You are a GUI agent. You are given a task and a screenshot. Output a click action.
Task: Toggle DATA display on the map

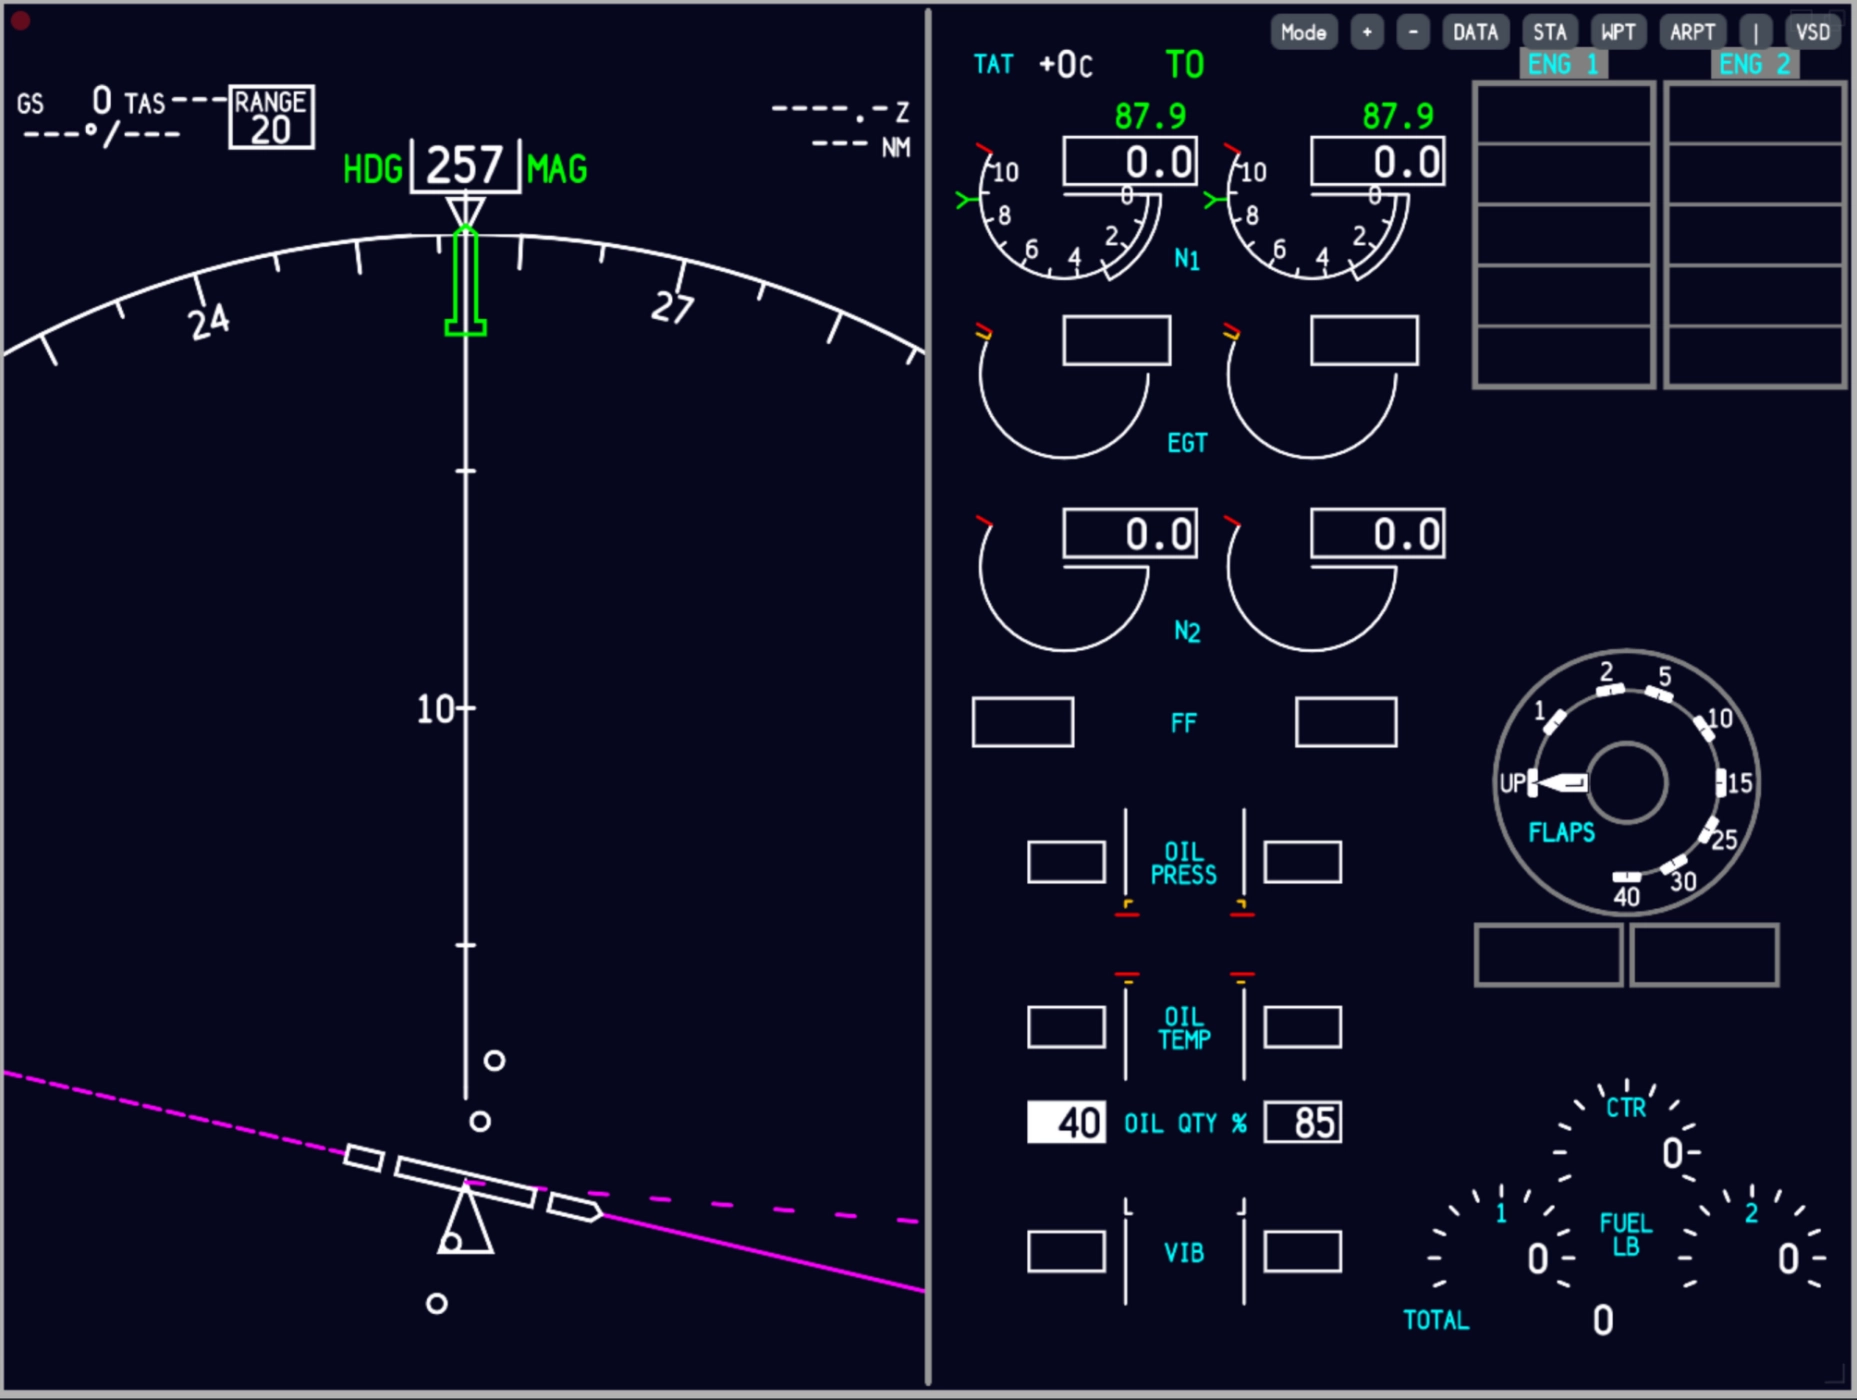pyautogui.click(x=1475, y=32)
